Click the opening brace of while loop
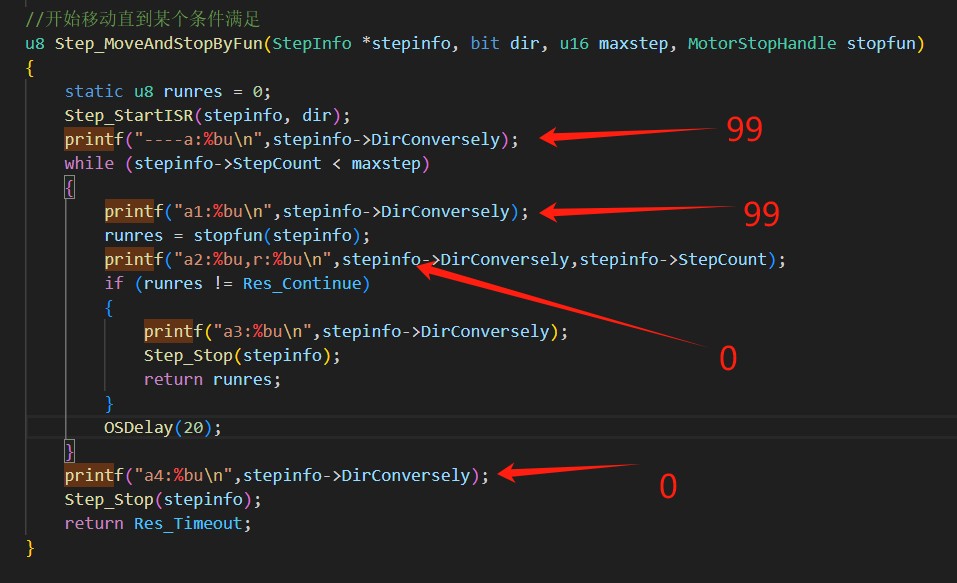957x583 pixels. [70, 188]
